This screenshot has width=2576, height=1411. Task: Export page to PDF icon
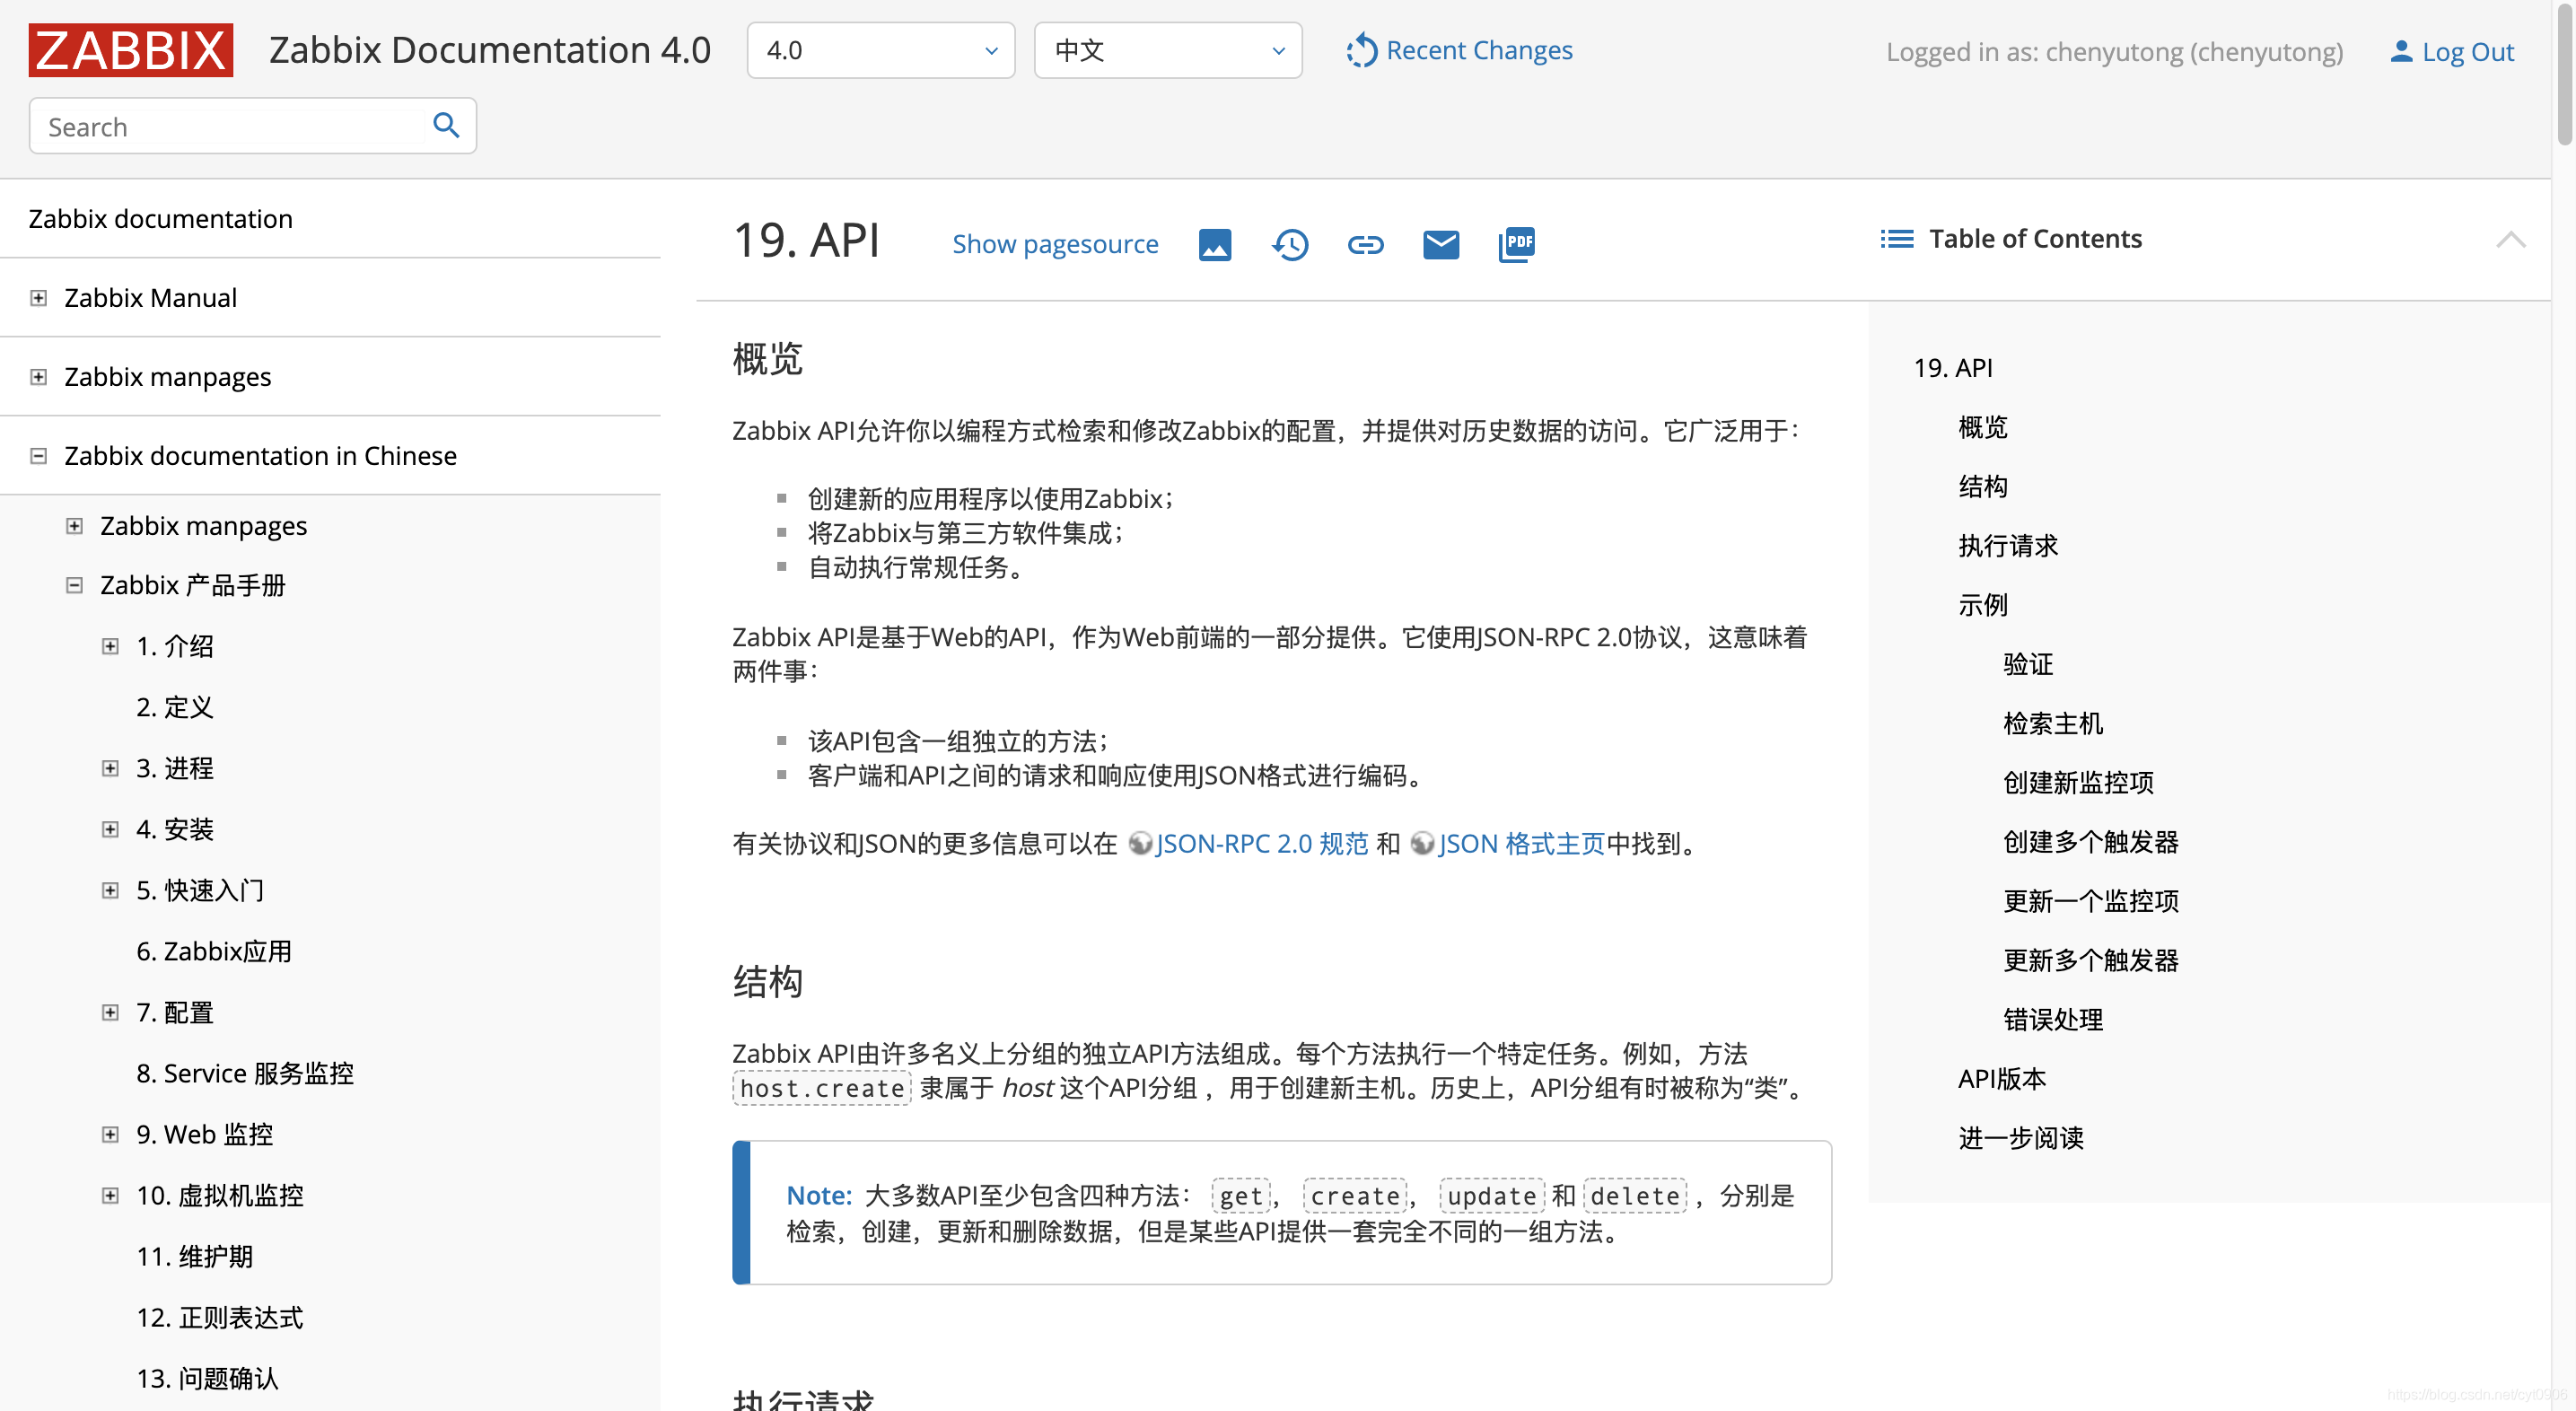coord(1517,244)
